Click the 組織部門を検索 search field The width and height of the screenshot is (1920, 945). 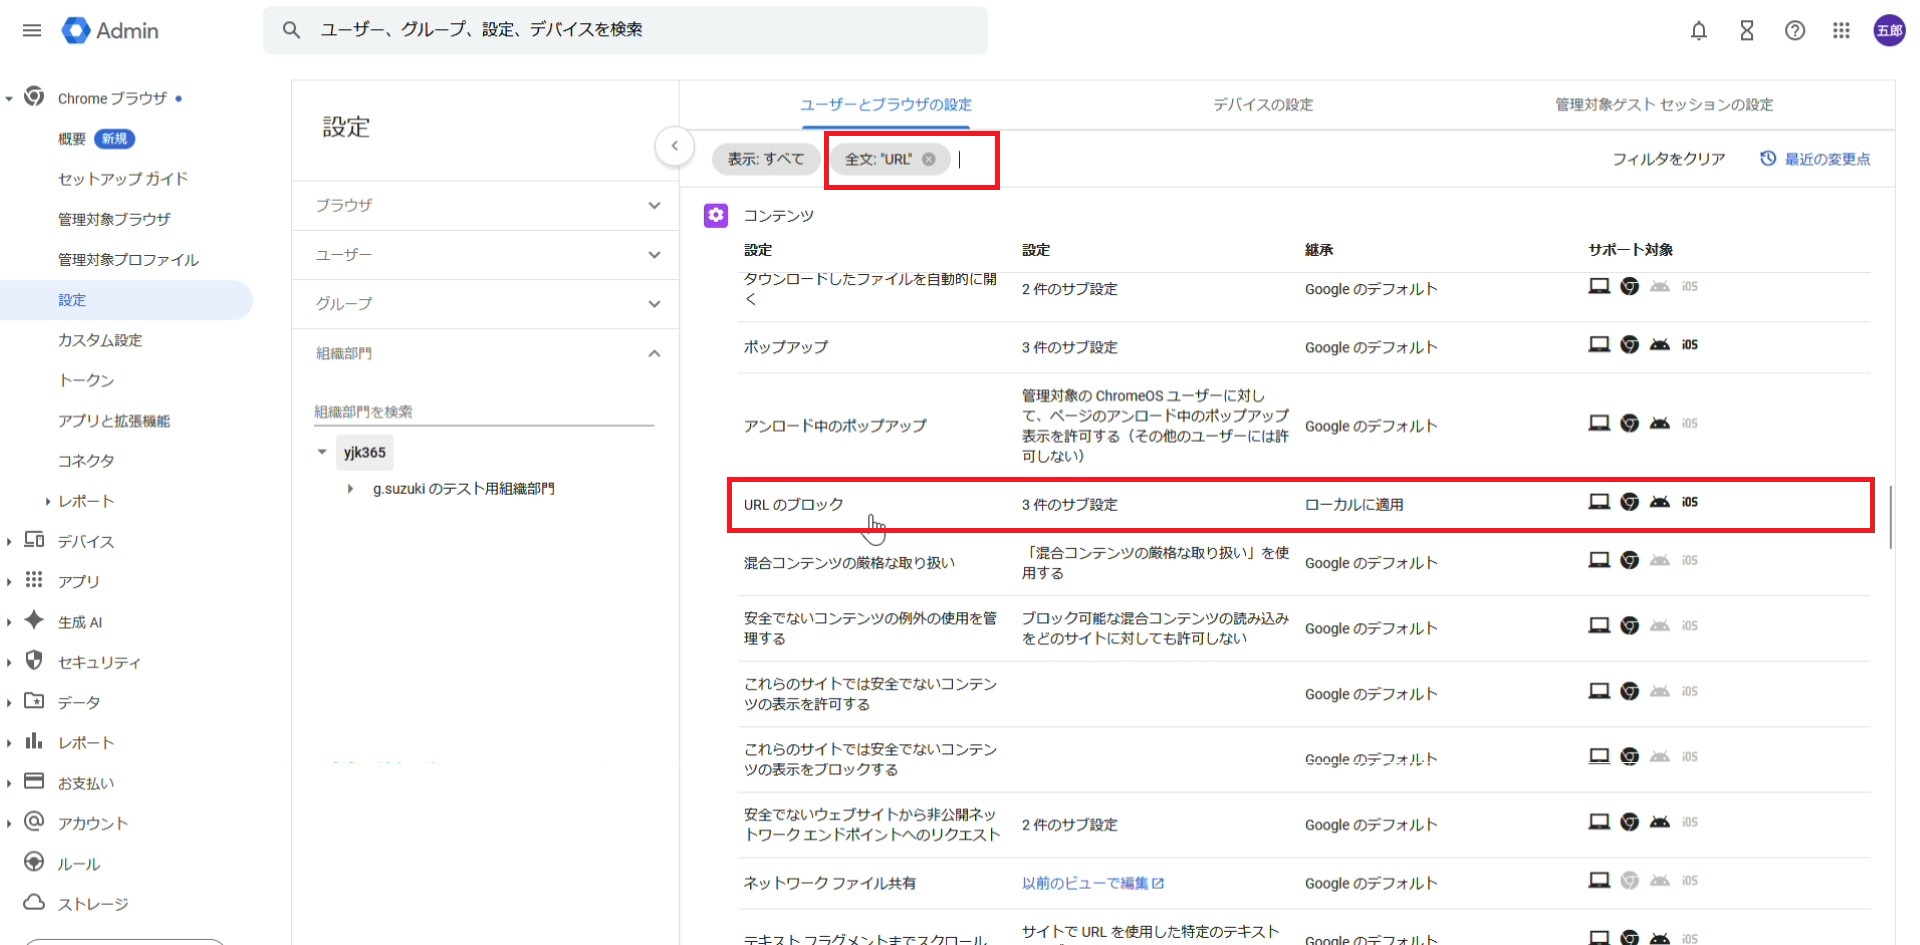[x=483, y=412]
